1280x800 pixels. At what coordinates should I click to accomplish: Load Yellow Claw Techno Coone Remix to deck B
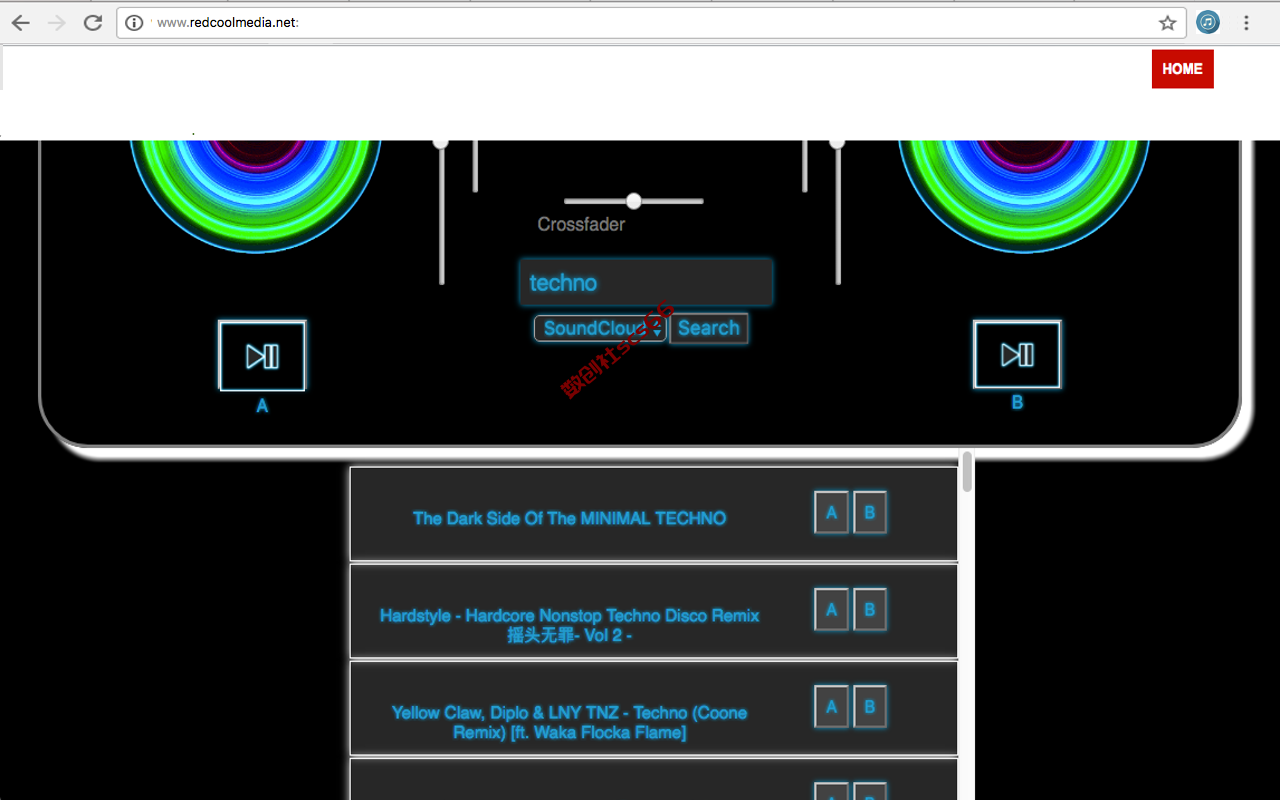869,707
